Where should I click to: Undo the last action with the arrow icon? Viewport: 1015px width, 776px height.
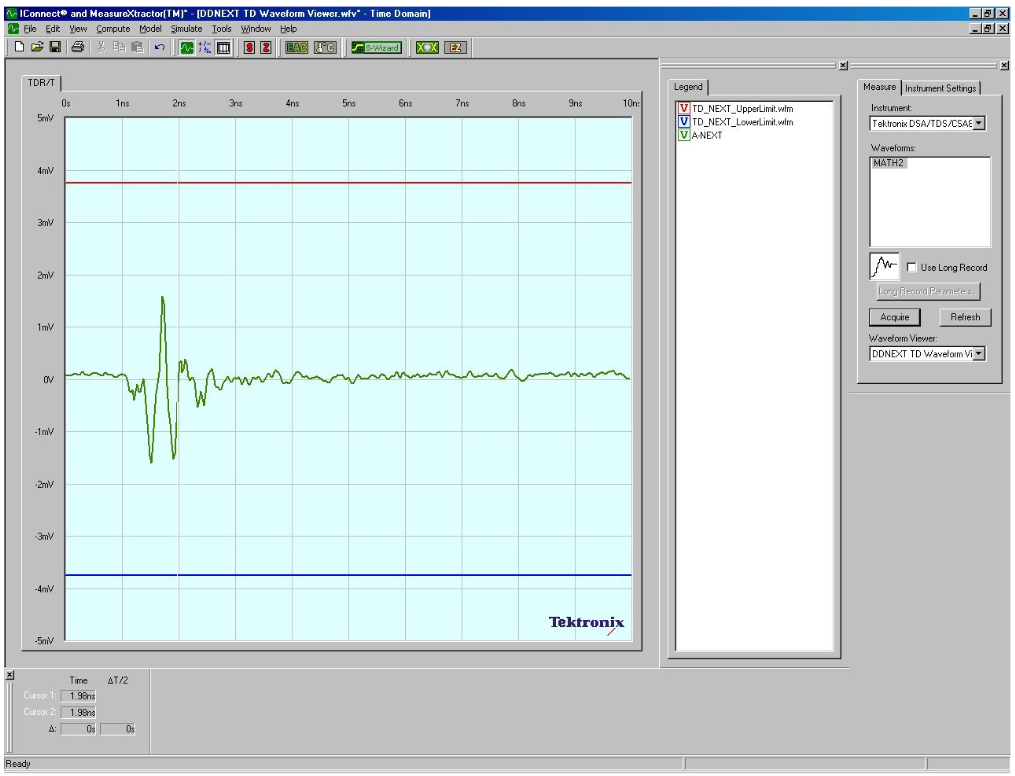pyautogui.click(x=159, y=47)
